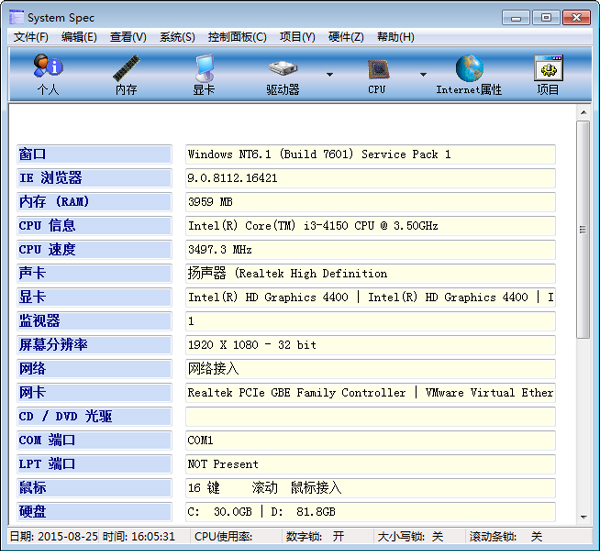Click the IE 浏览器 label button
The height and width of the screenshot is (551, 600).
pyautogui.click(x=94, y=178)
